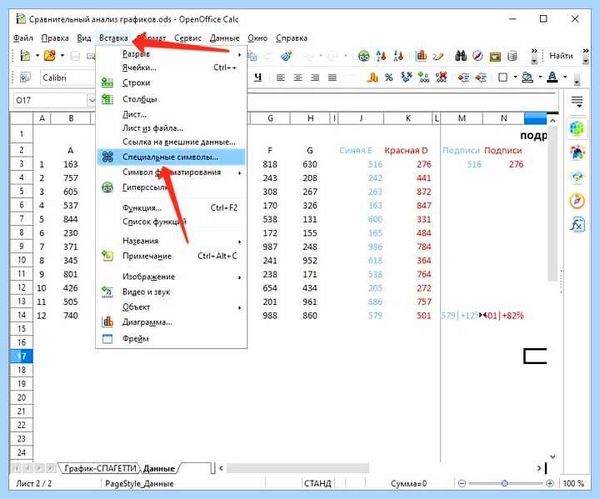The height and width of the screenshot is (499, 600).
Task: Click the Decrease indent icon
Action: point(463,78)
